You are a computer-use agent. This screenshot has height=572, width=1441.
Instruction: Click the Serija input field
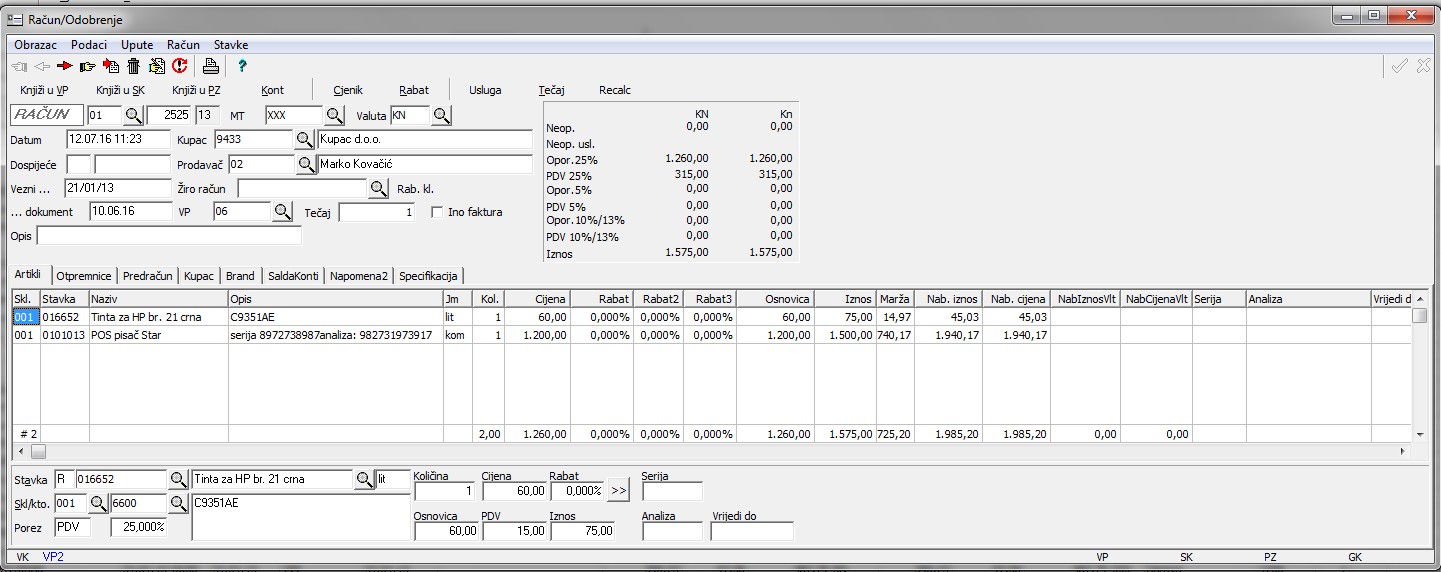point(672,491)
